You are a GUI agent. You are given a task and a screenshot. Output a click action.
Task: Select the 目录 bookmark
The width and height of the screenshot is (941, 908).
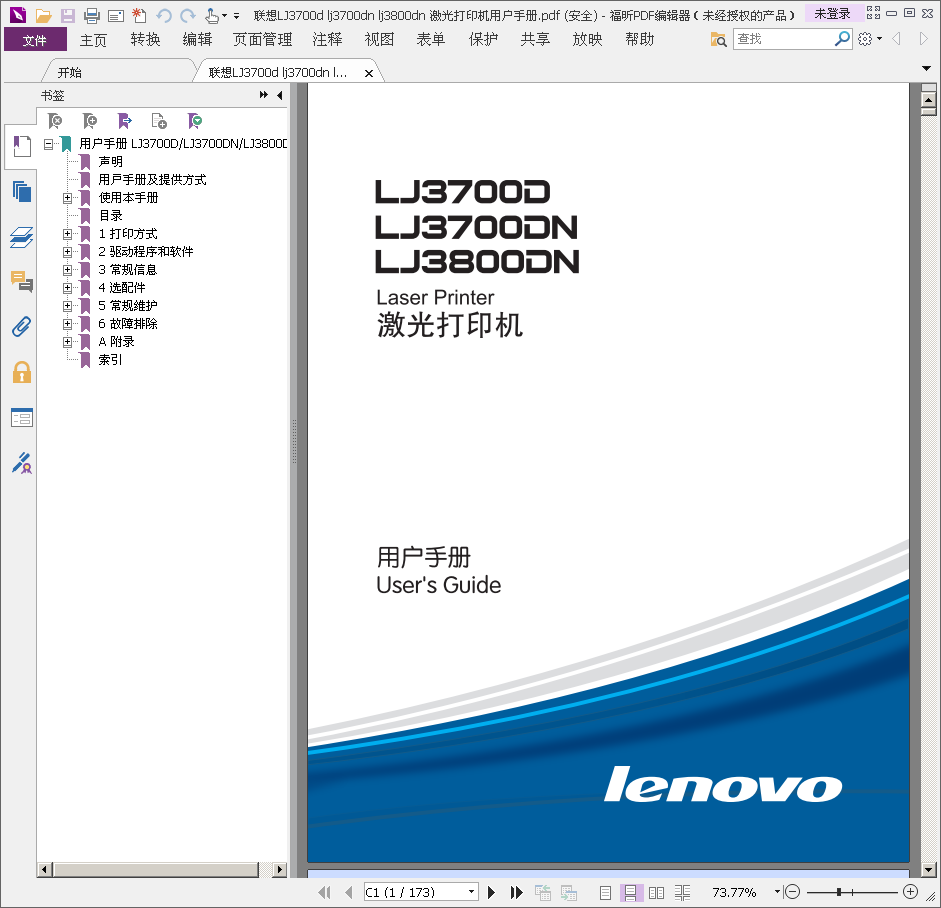click(x=110, y=215)
